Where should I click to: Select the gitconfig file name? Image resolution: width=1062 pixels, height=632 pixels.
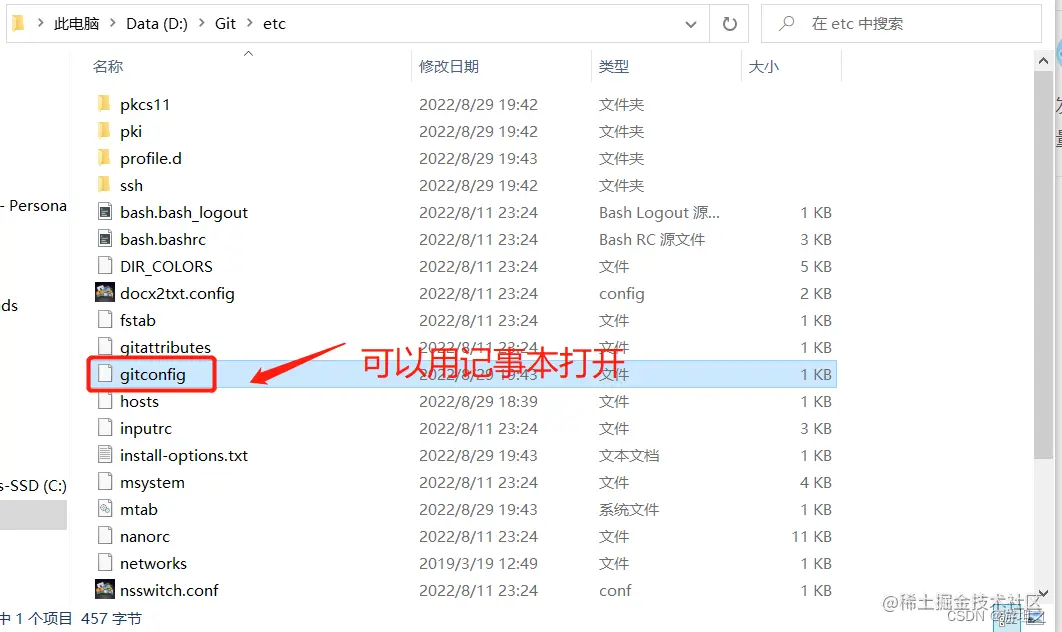coord(152,375)
